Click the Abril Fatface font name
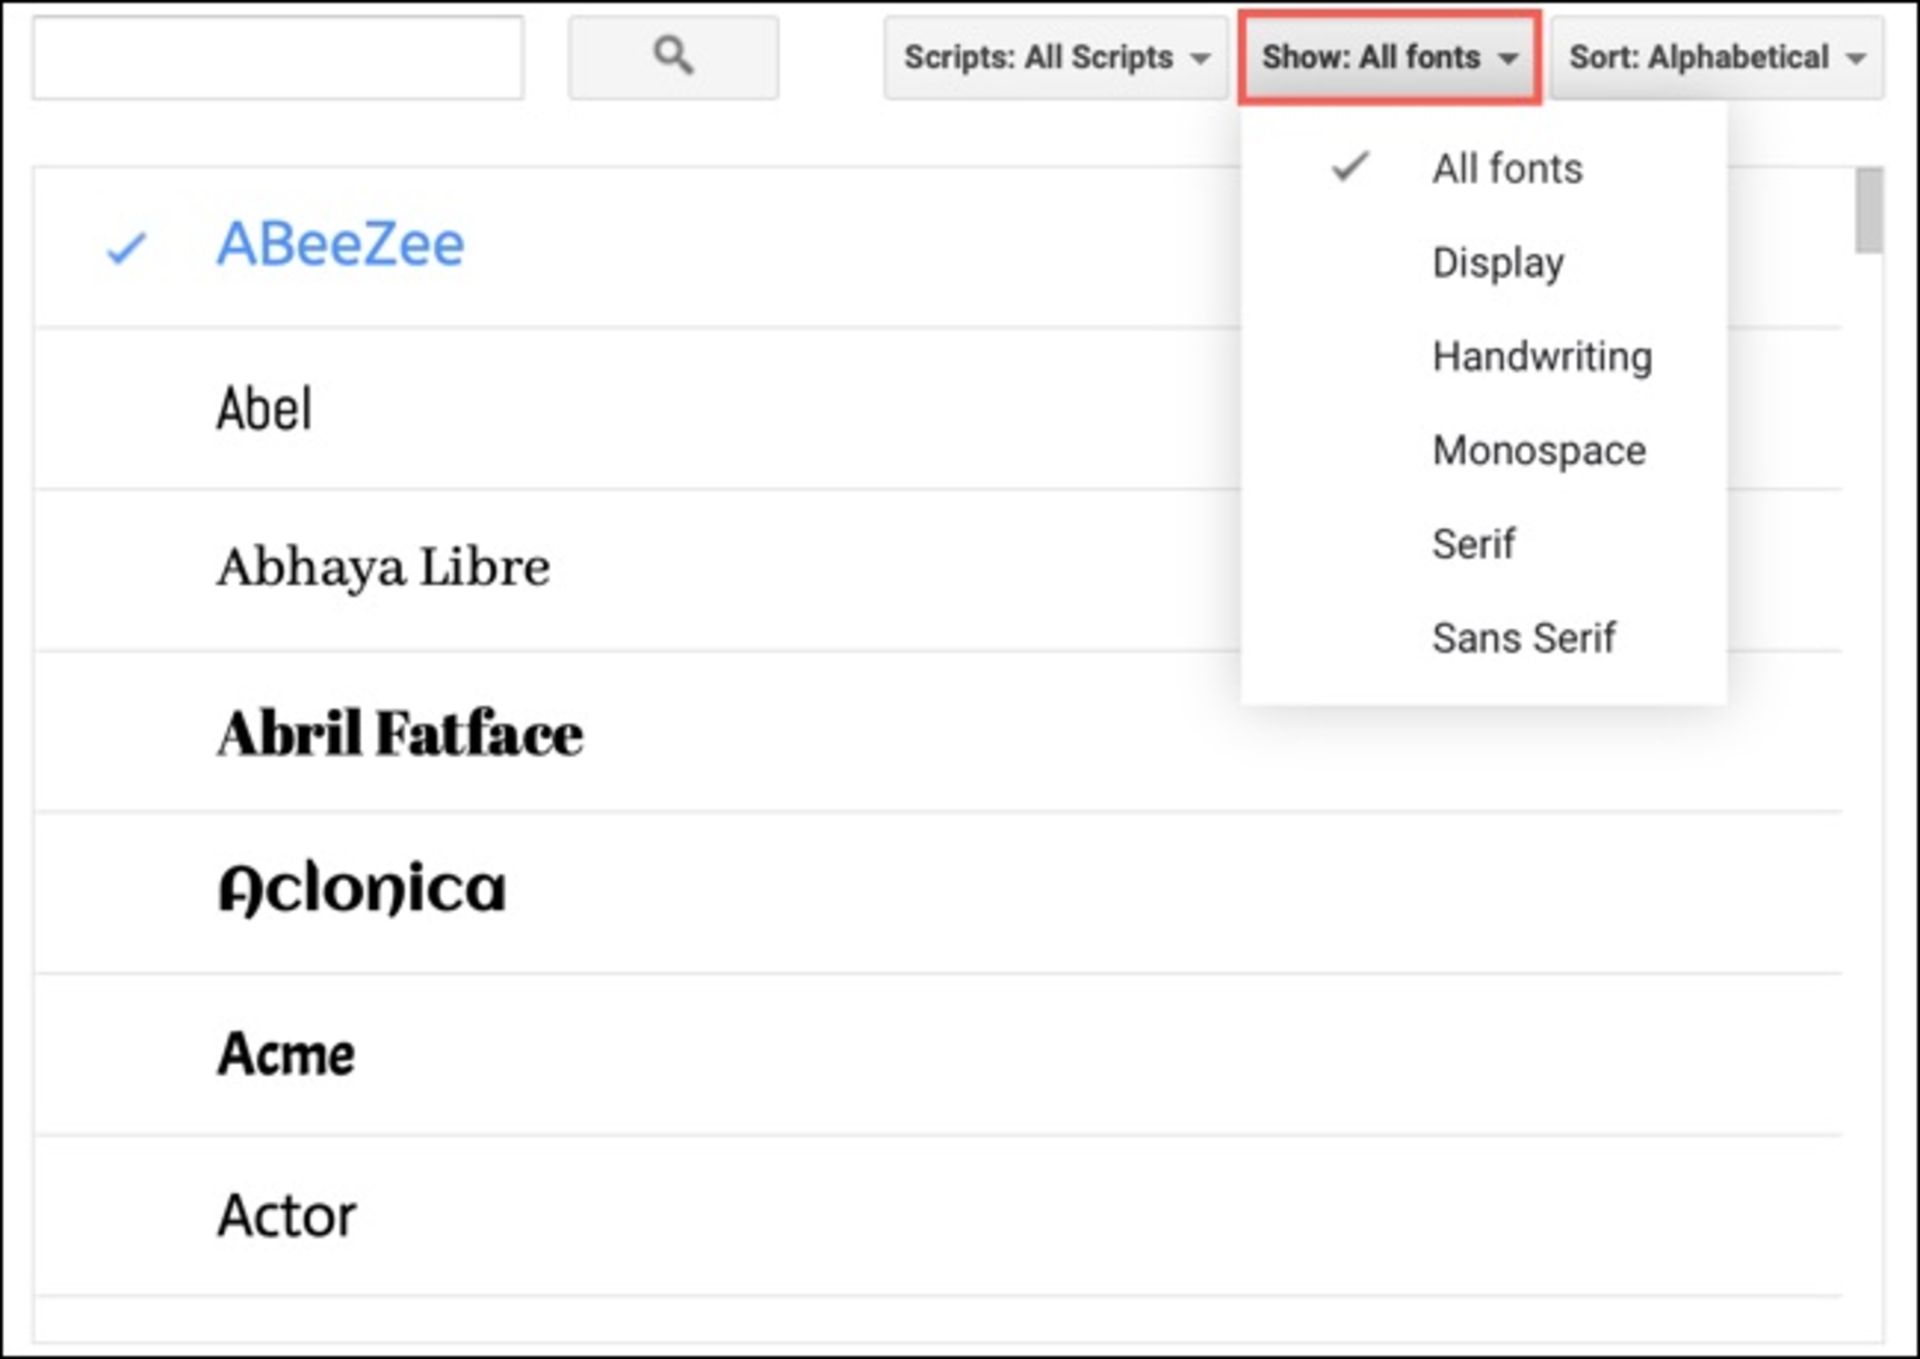This screenshot has height=1359, width=1920. tap(400, 732)
